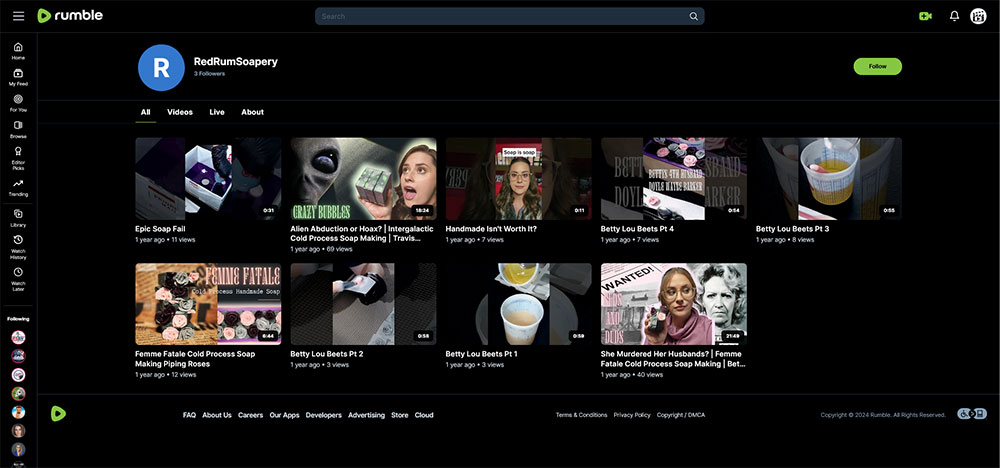Open Trending in the sidebar
The width and height of the screenshot is (1000, 468).
(x=18, y=188)
